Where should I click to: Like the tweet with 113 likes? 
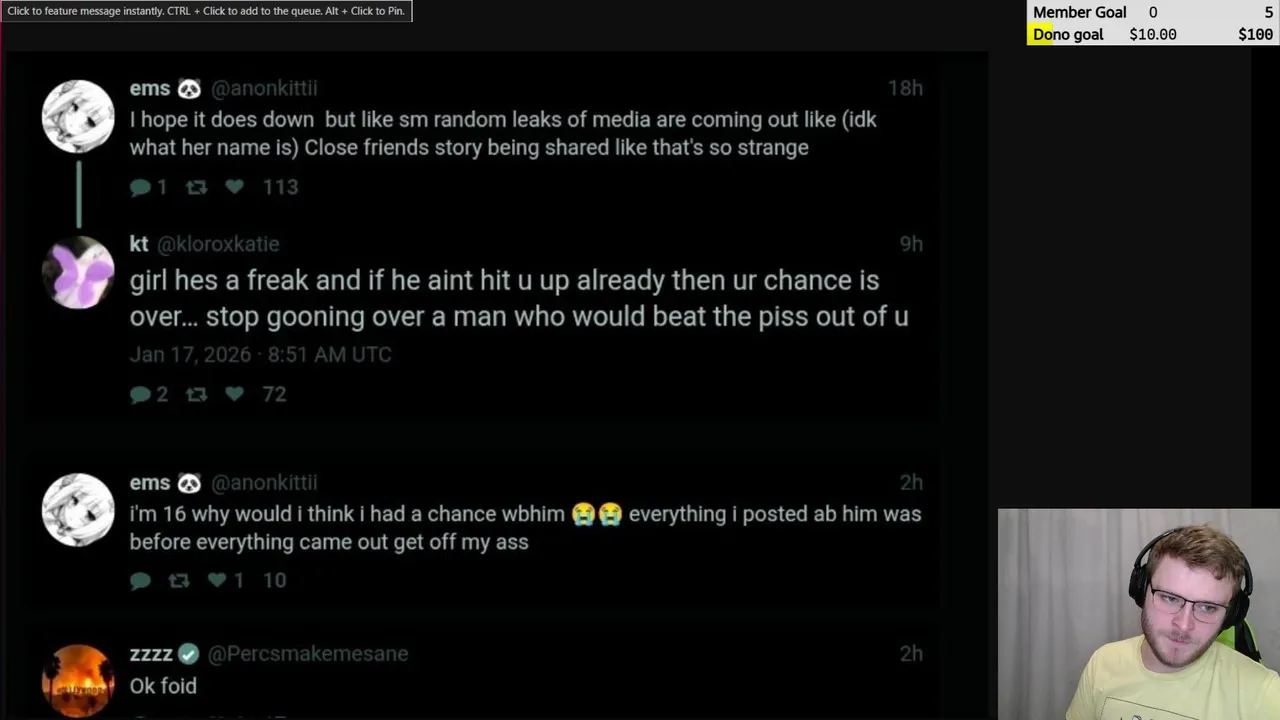pyautogui.click(x=234, y=187)
